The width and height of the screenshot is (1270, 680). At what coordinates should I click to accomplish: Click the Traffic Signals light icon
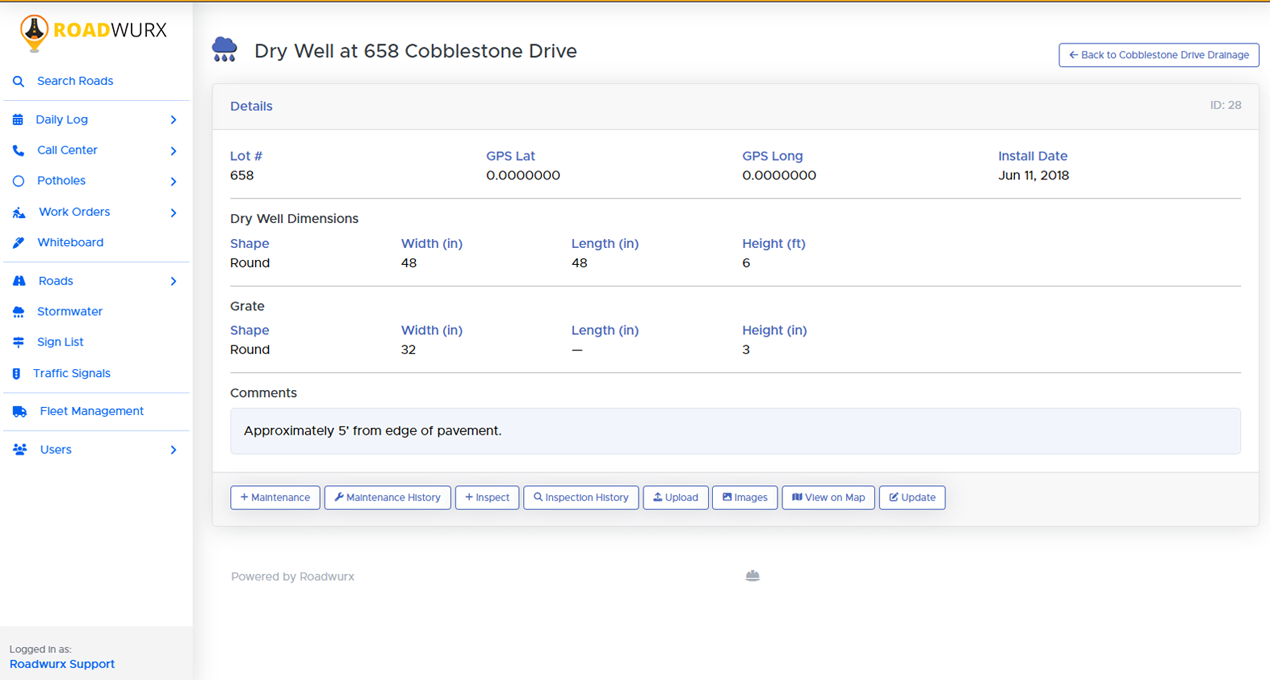click(16, 374)
